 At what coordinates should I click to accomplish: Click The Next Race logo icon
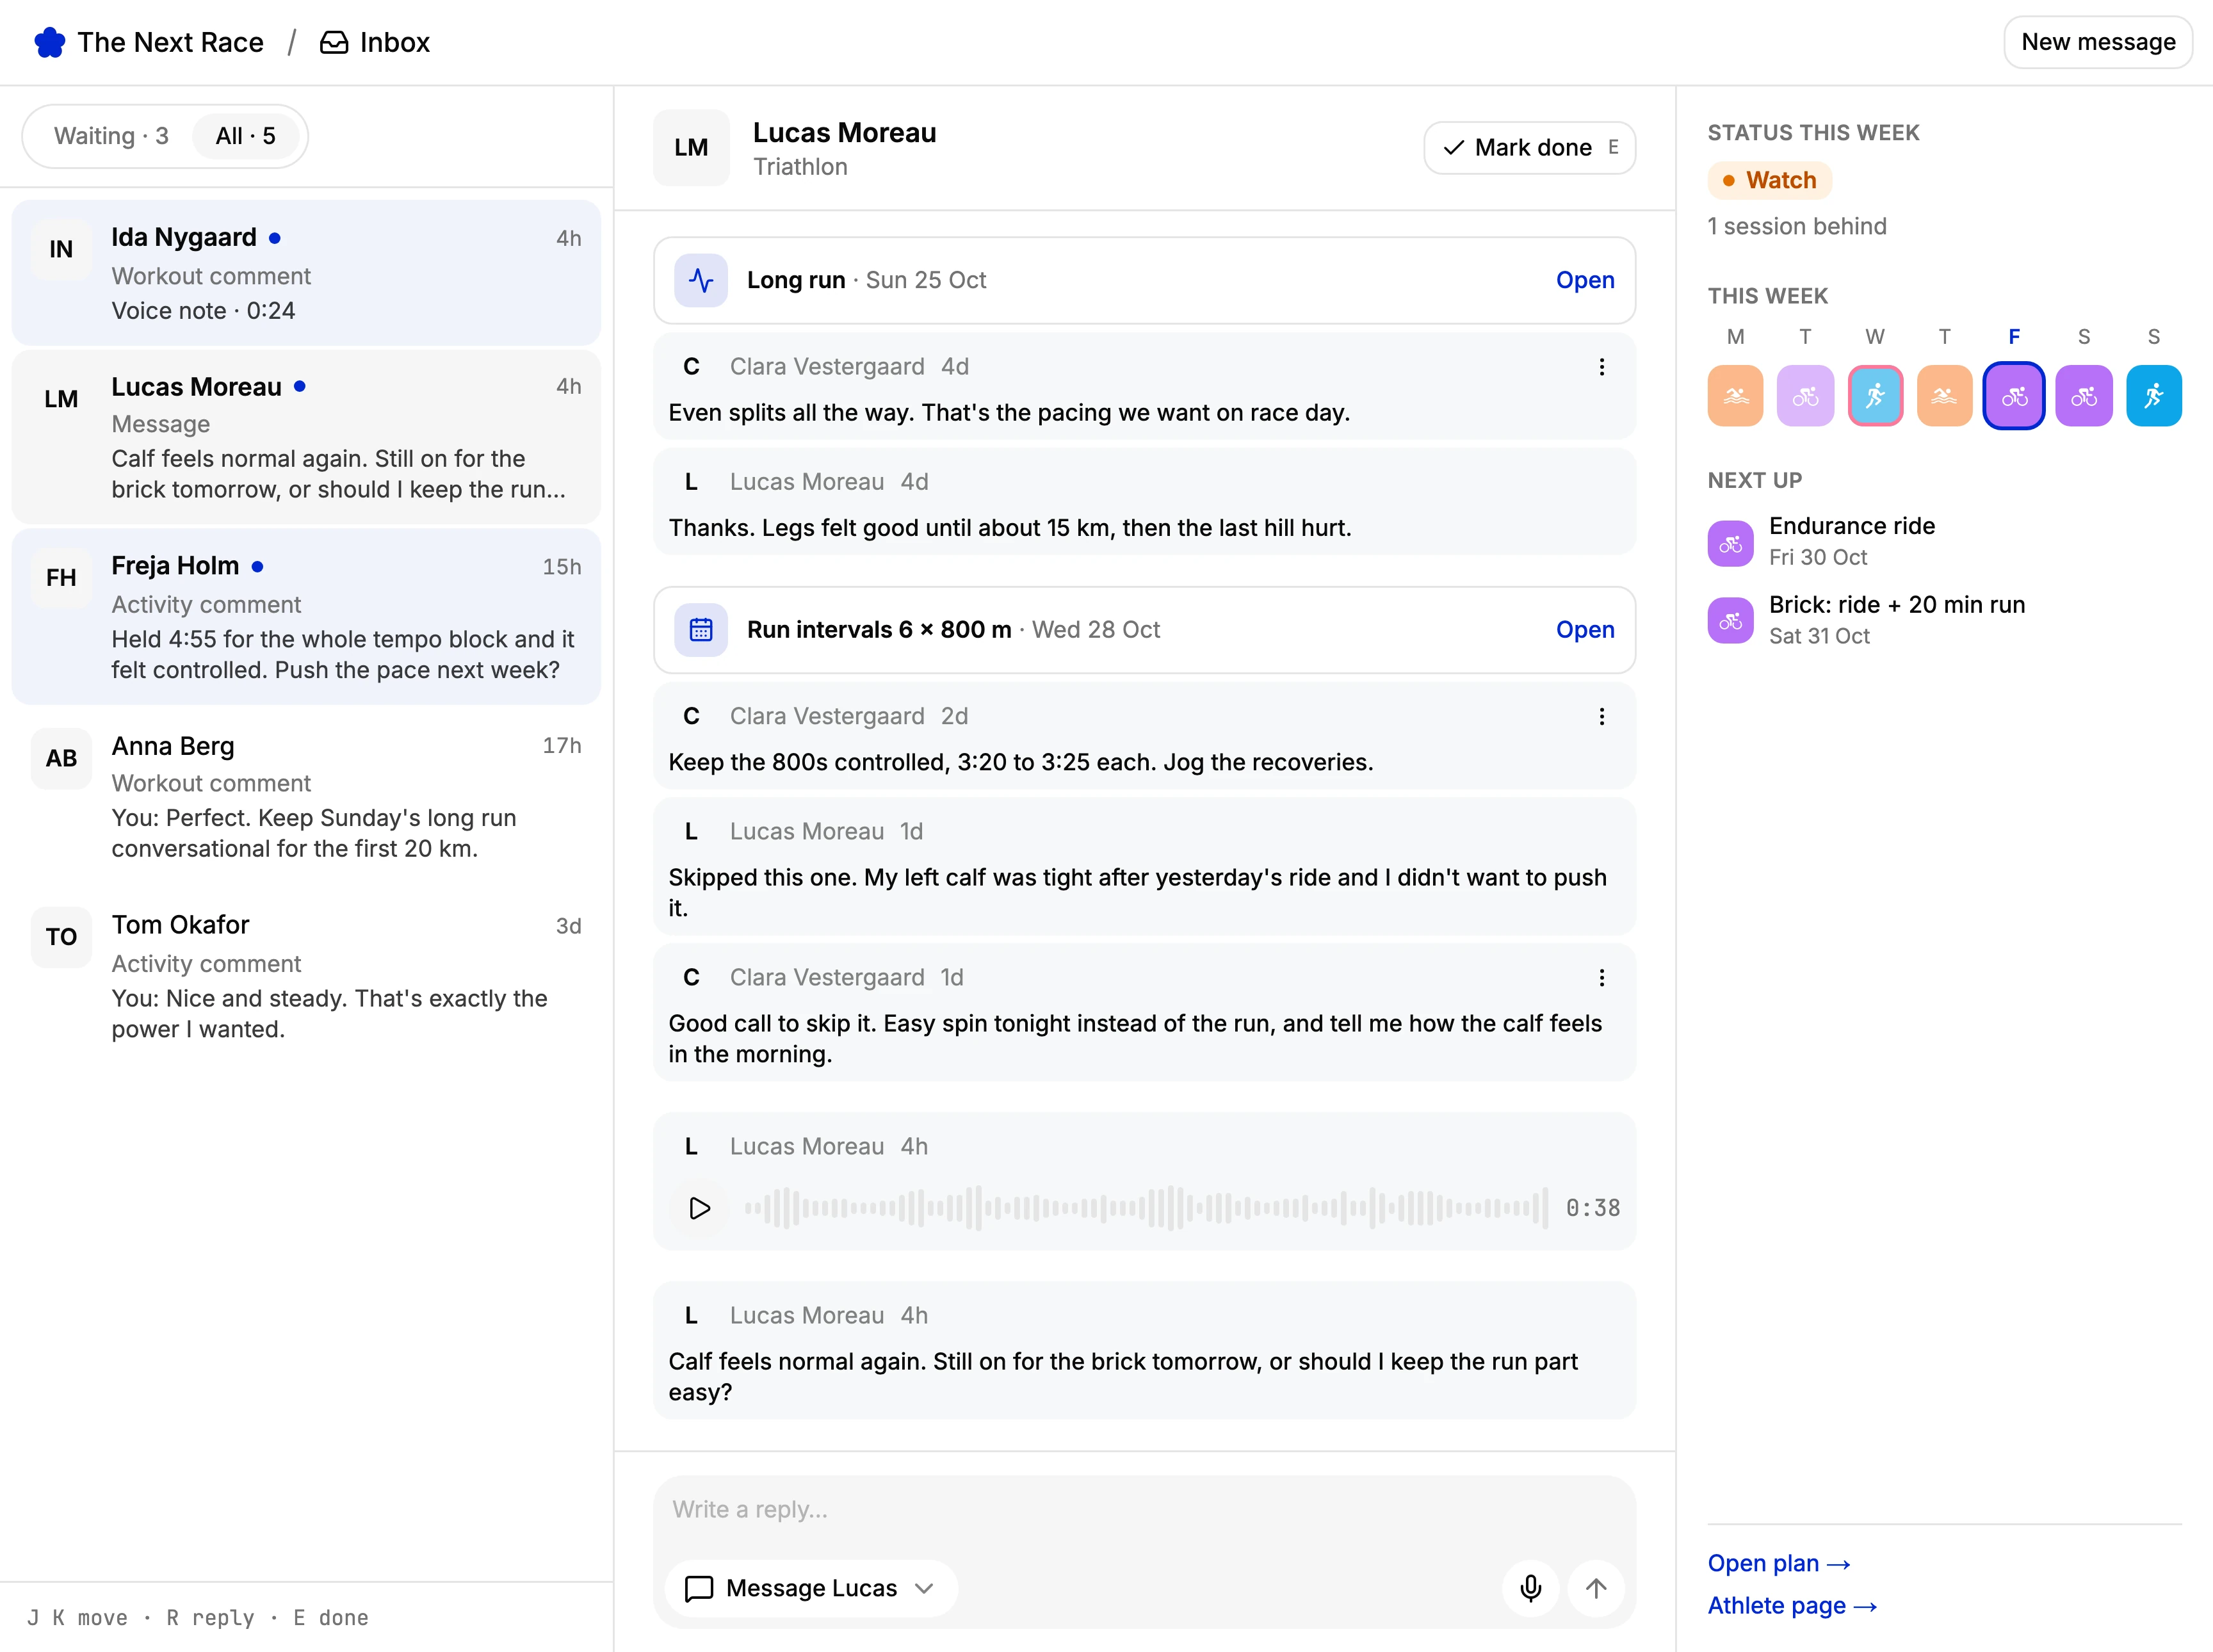pyautogui.click(x=49, y=42)
